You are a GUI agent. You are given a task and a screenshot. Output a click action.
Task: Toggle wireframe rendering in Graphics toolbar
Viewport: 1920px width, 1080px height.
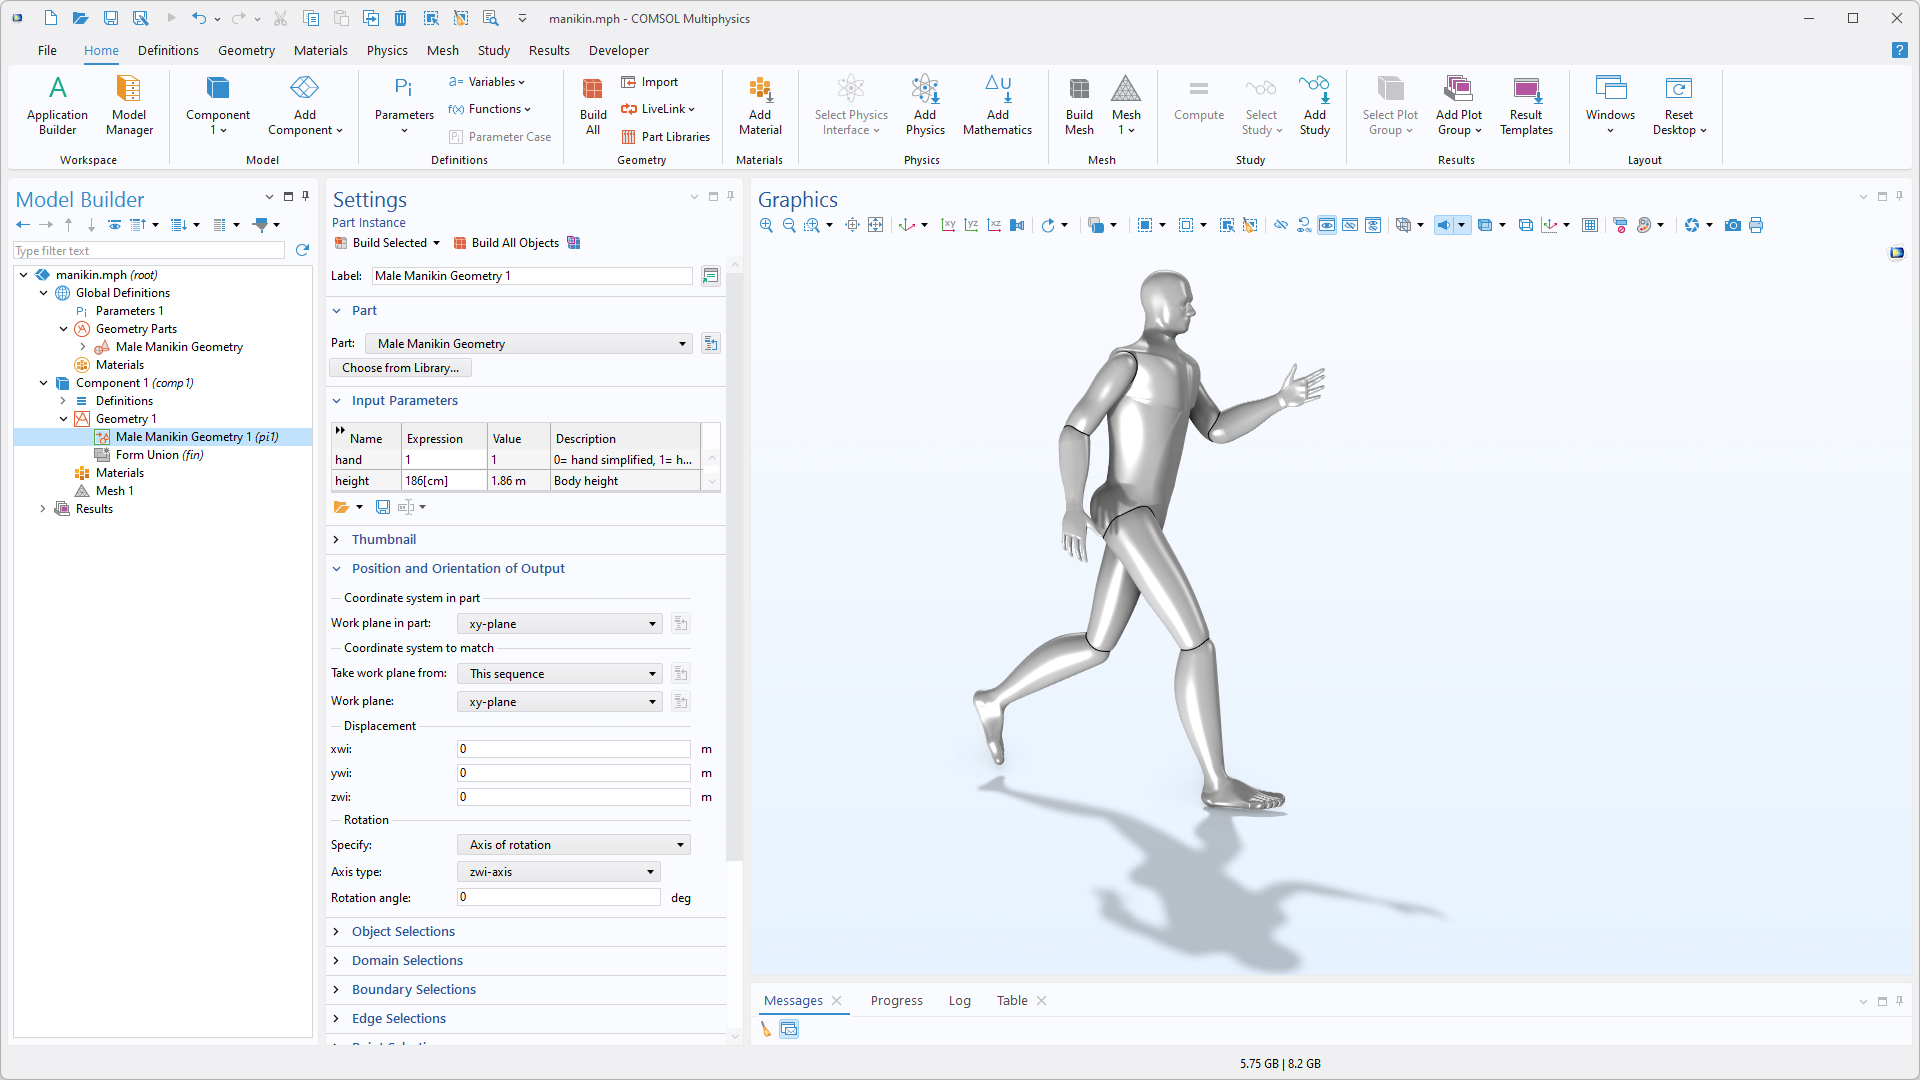pos(1525,226)
